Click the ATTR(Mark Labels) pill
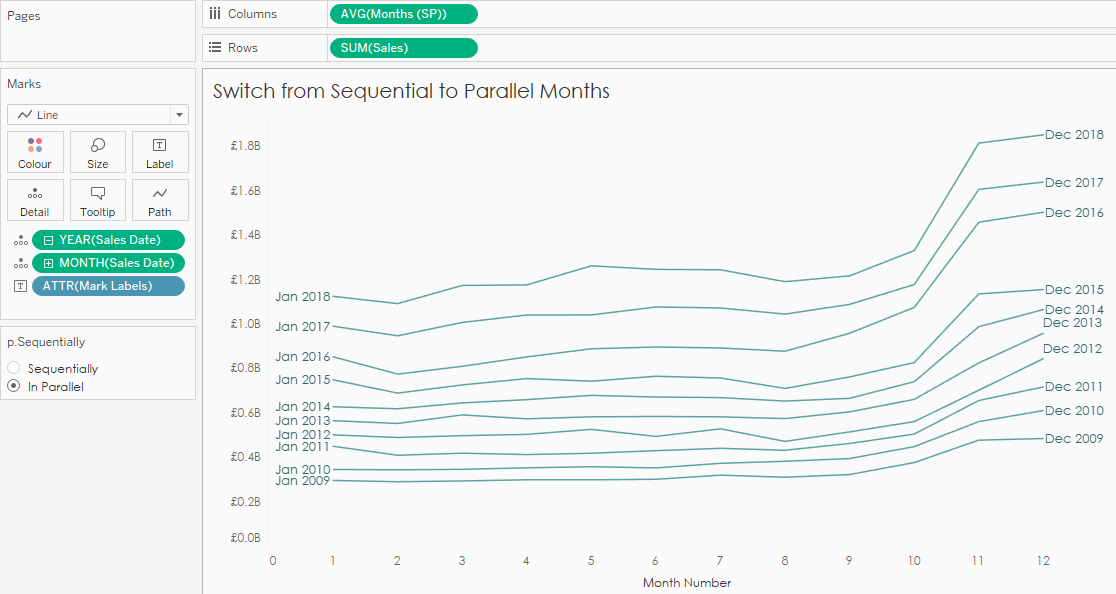Image resolution: width=1116 pixels, height=594 pixels. pyautogui.click(x=108, y=286)
